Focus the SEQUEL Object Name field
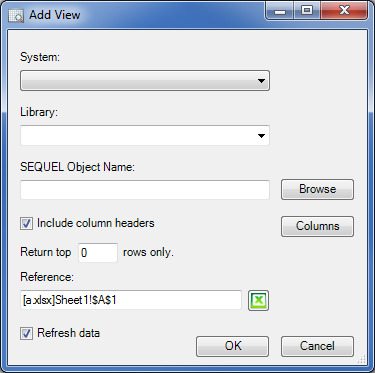 click(x=145, y=190)
